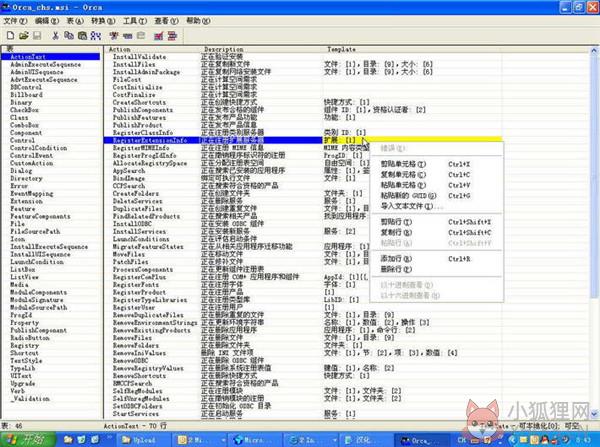Click the StartServices action cell

click(135, 414)
